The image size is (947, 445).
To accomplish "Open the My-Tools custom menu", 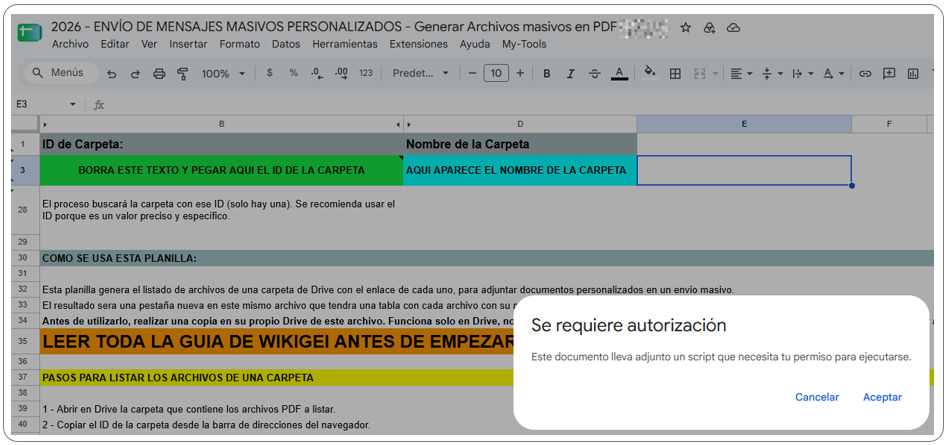I will [x=524, y=44].
